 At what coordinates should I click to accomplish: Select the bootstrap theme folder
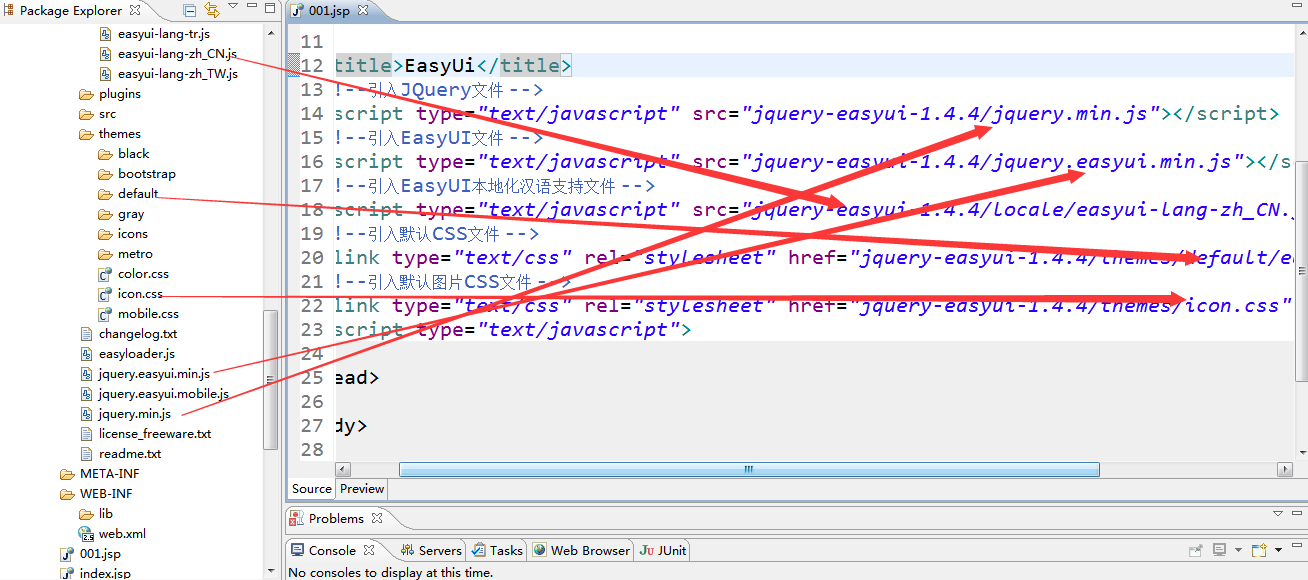point(137,173)
